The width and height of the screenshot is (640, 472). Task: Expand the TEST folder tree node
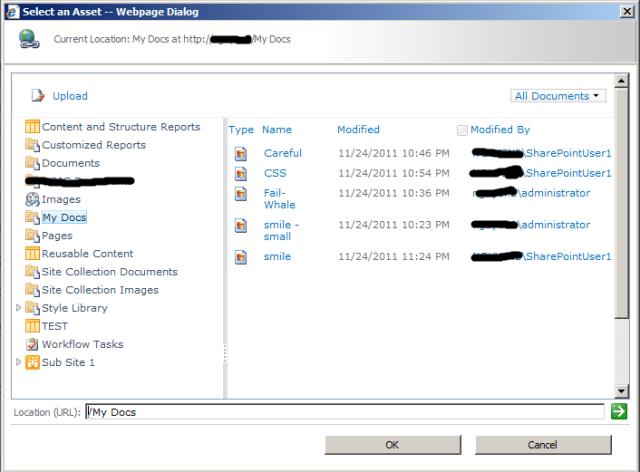(x=18, y=326)
